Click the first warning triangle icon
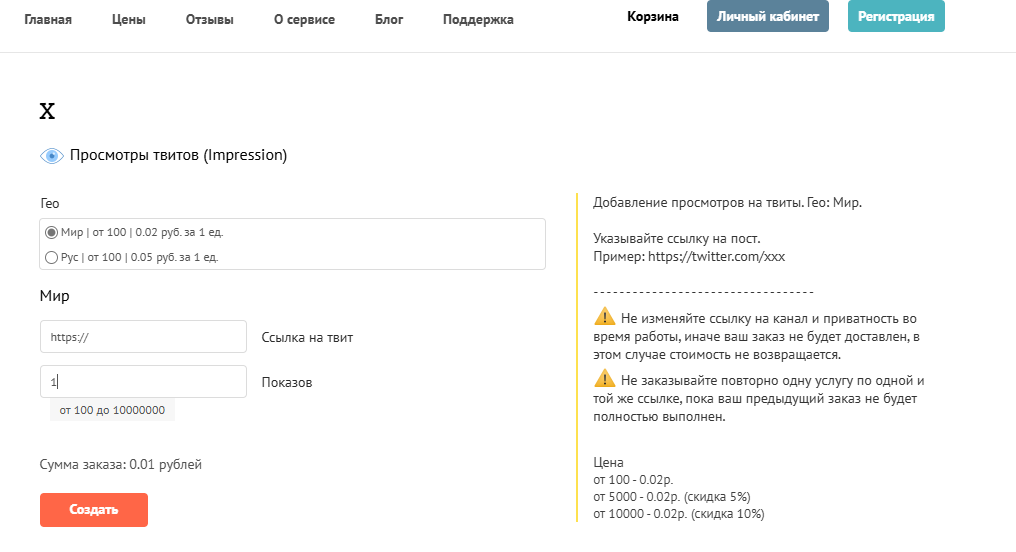The width and height of the screenshot is (1016, 552). tap(605, 317)
